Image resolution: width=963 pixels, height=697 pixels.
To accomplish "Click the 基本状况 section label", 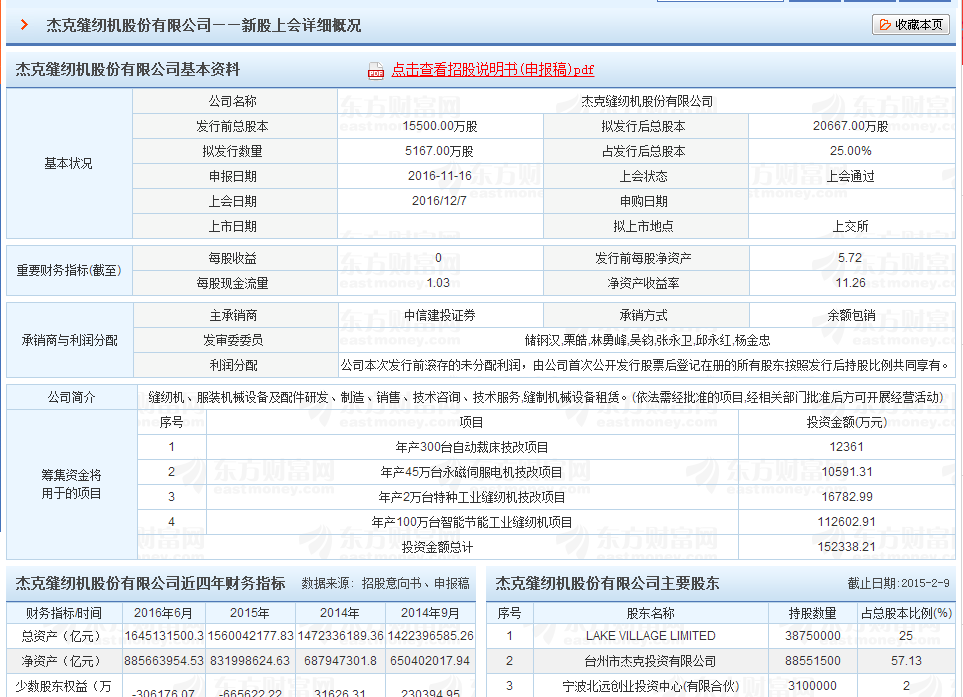I will click(x=68, y=163).
